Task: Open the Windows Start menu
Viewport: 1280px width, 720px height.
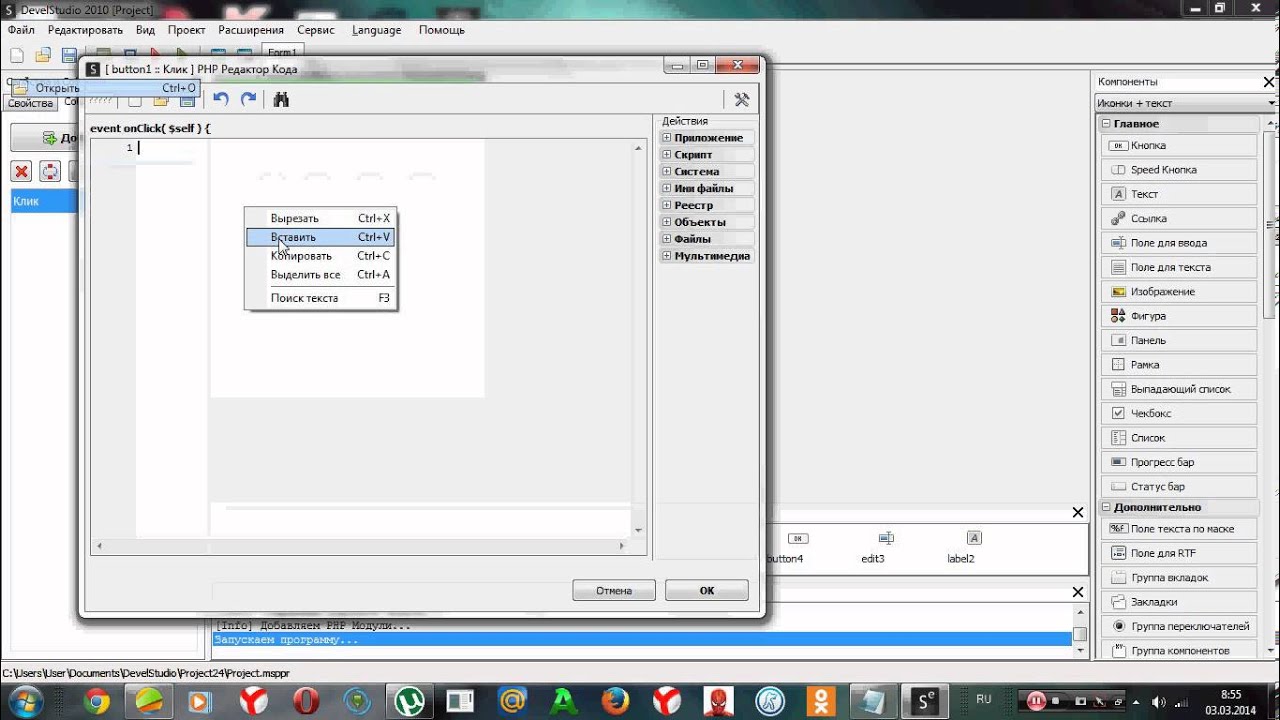Action: (x=24, y=701)
